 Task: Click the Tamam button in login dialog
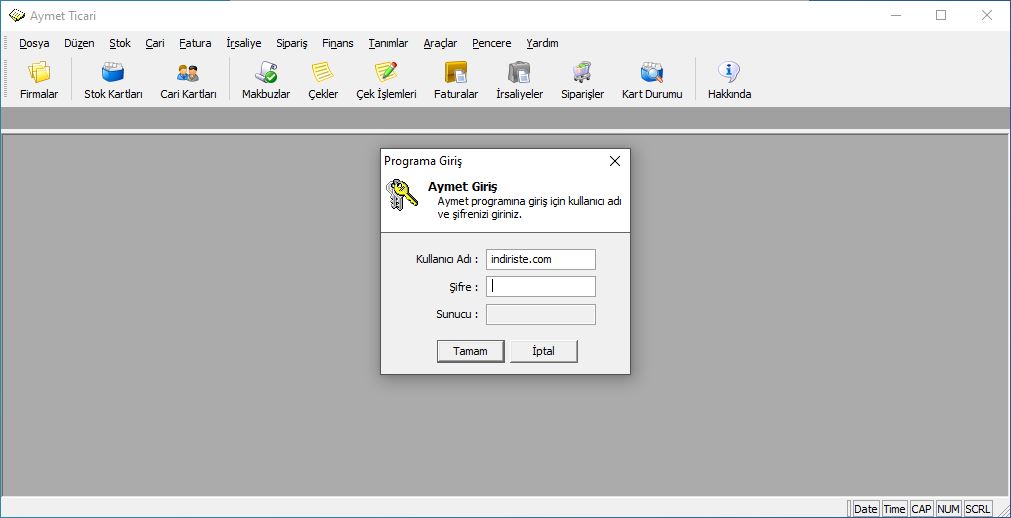[x=470, y=352]
